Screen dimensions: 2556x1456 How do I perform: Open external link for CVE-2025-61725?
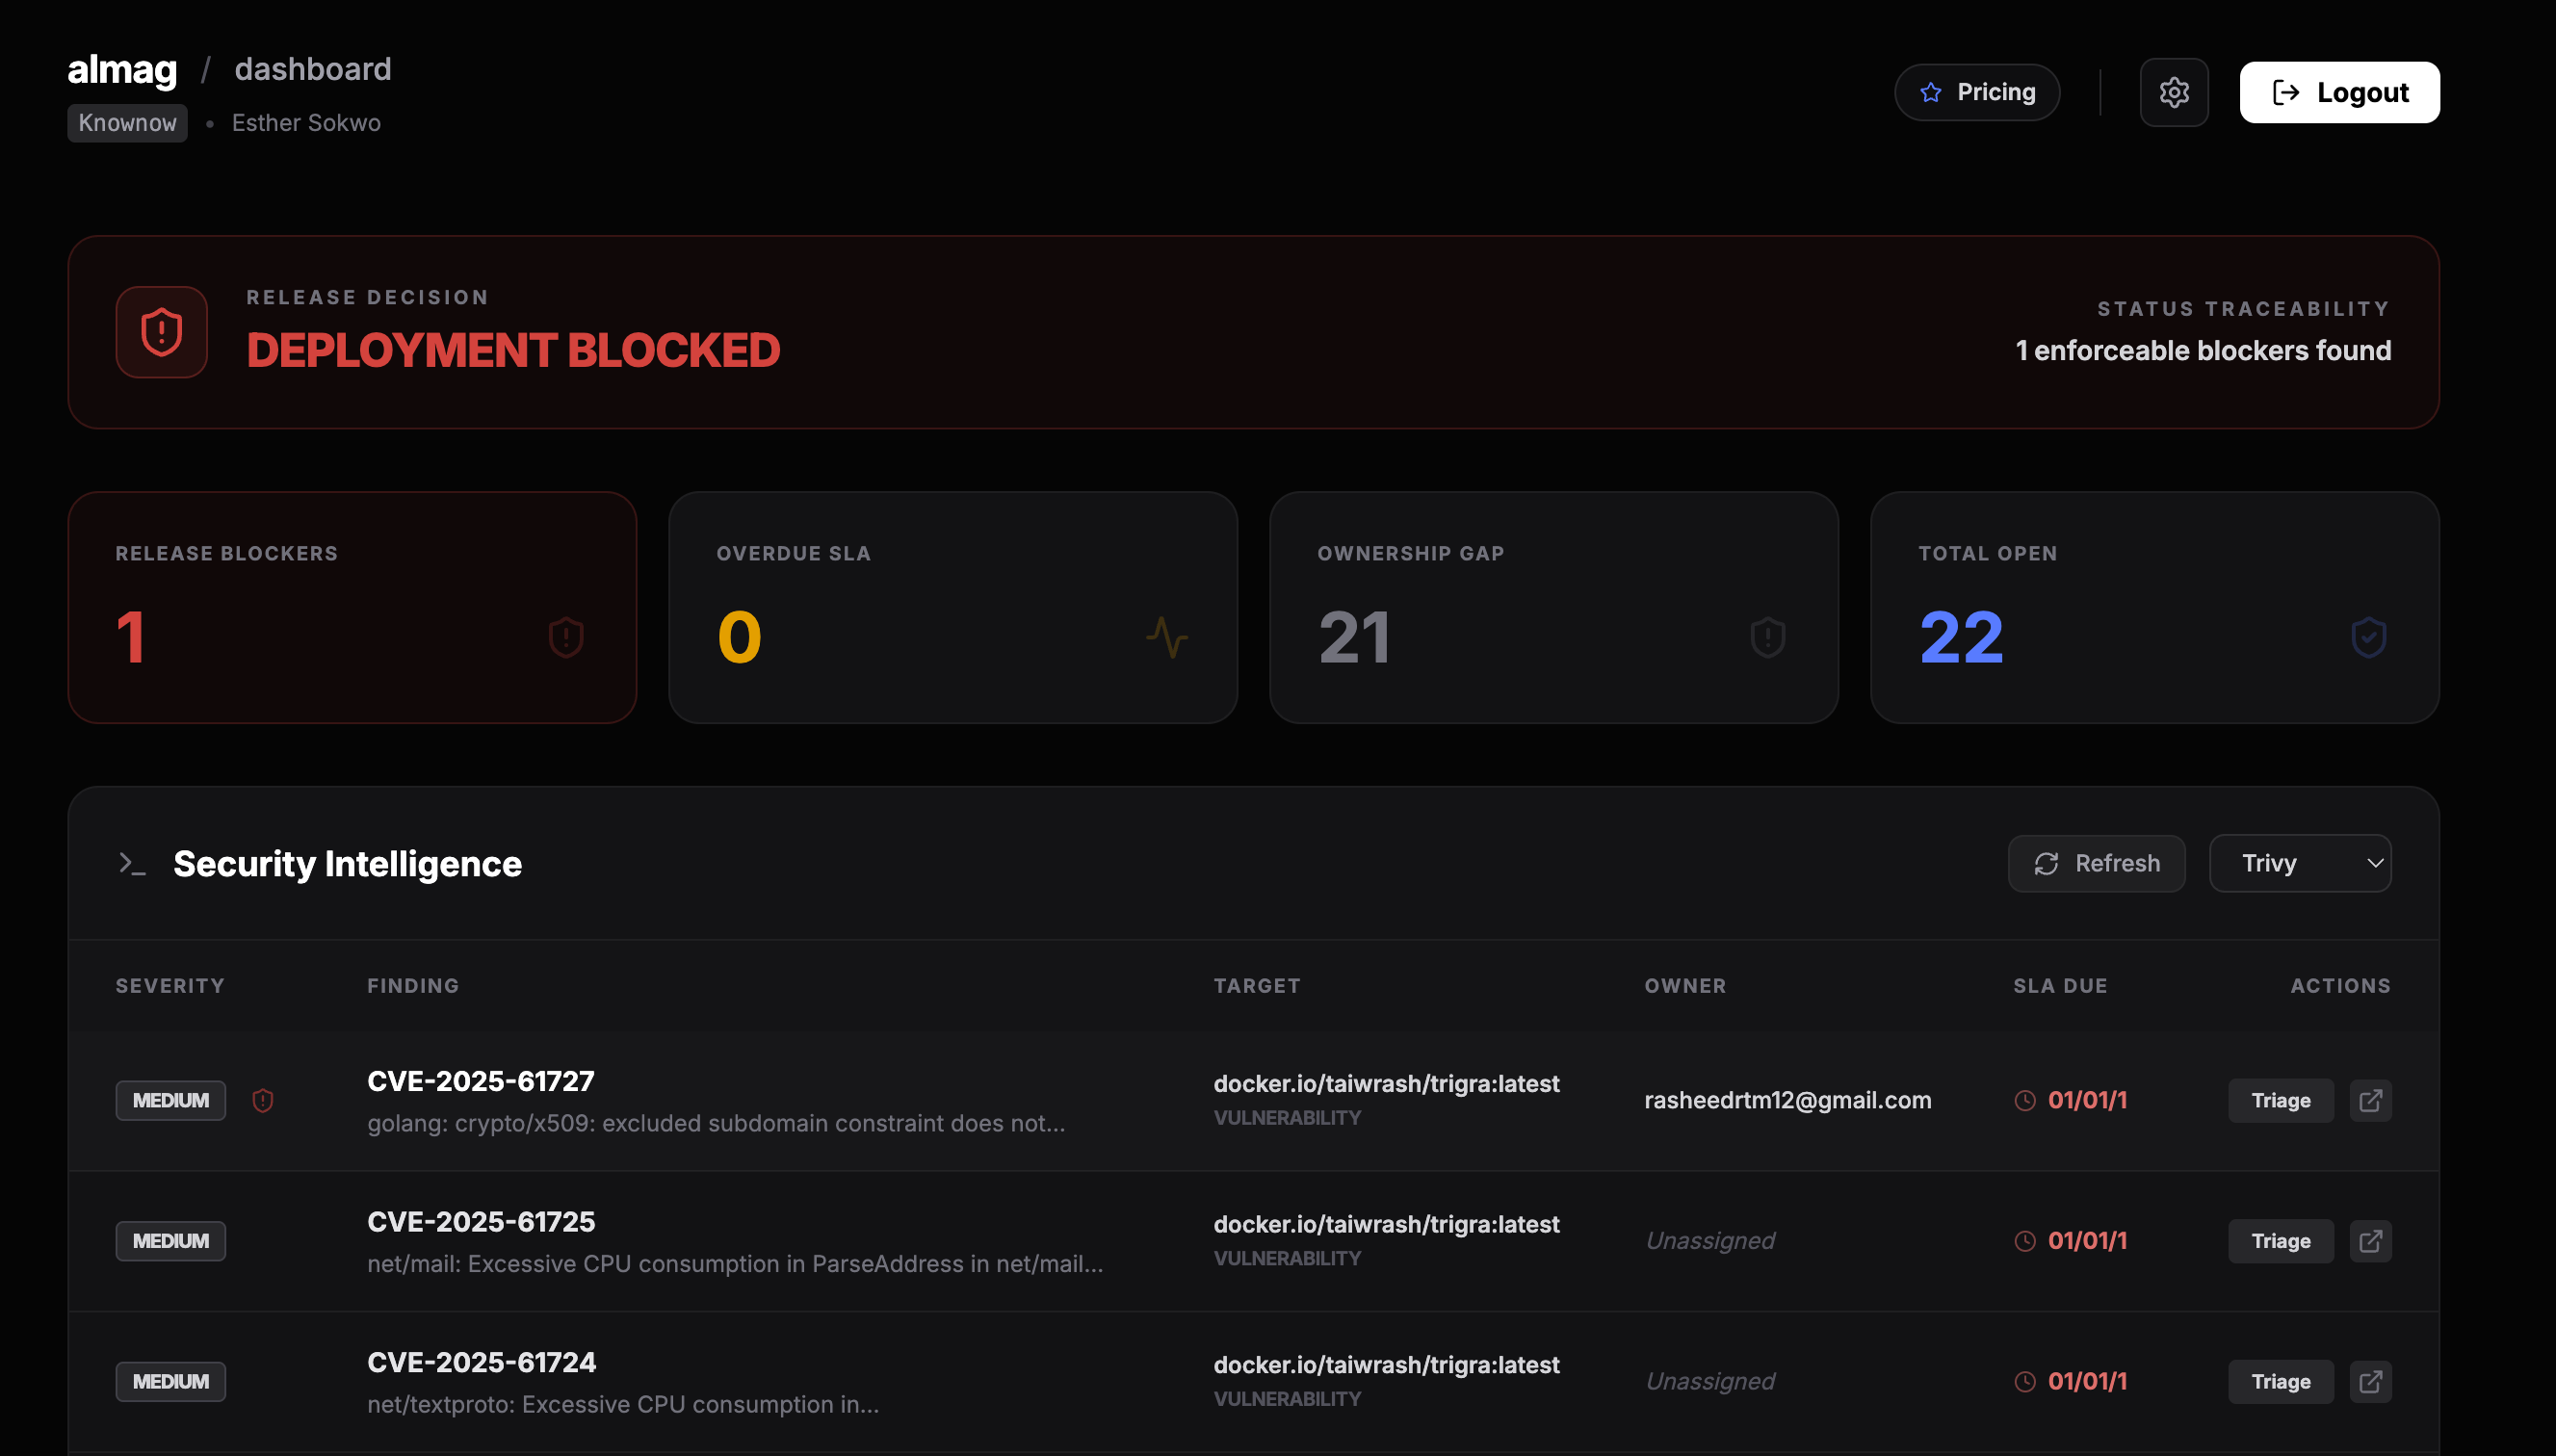[2369, 1241]
